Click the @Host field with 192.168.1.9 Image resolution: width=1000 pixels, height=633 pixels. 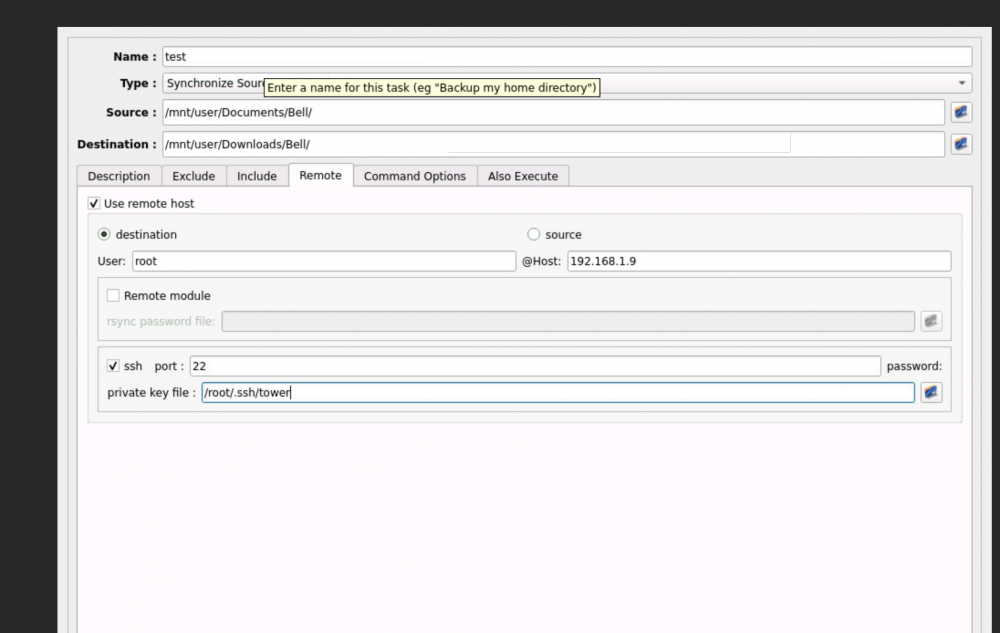tap(759, 261)
